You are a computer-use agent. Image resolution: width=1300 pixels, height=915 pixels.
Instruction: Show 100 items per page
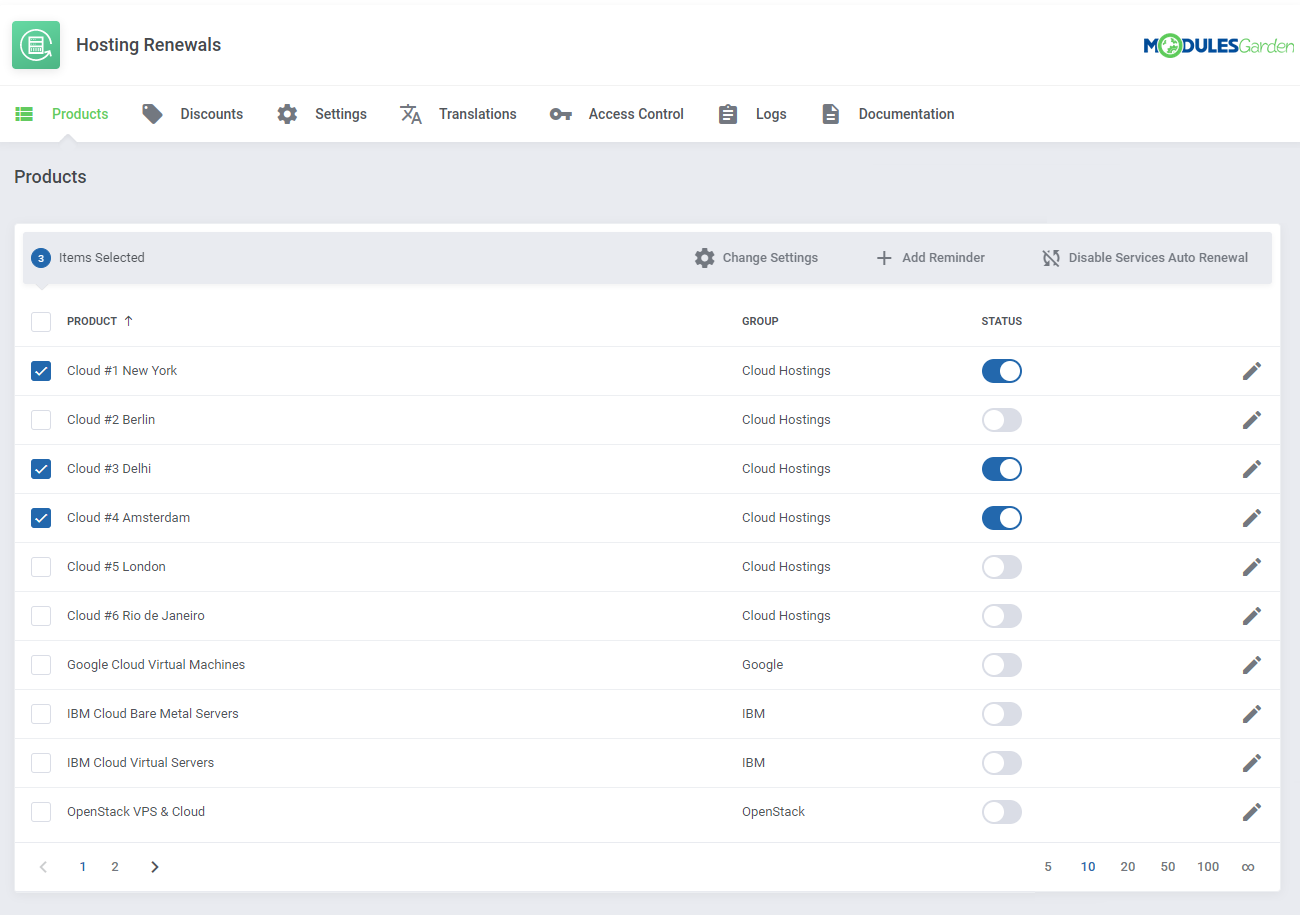click(x=1208, y=867)
